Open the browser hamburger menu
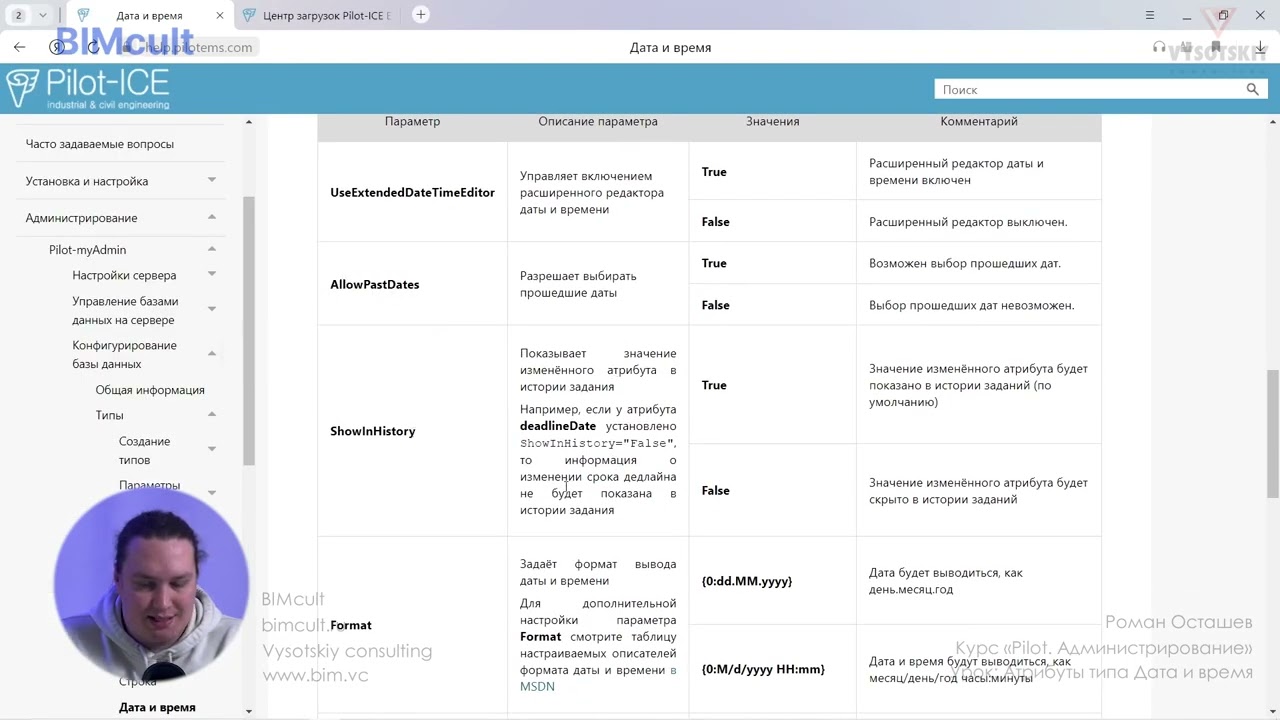 pyautogui.click(x=1150, y=15)
